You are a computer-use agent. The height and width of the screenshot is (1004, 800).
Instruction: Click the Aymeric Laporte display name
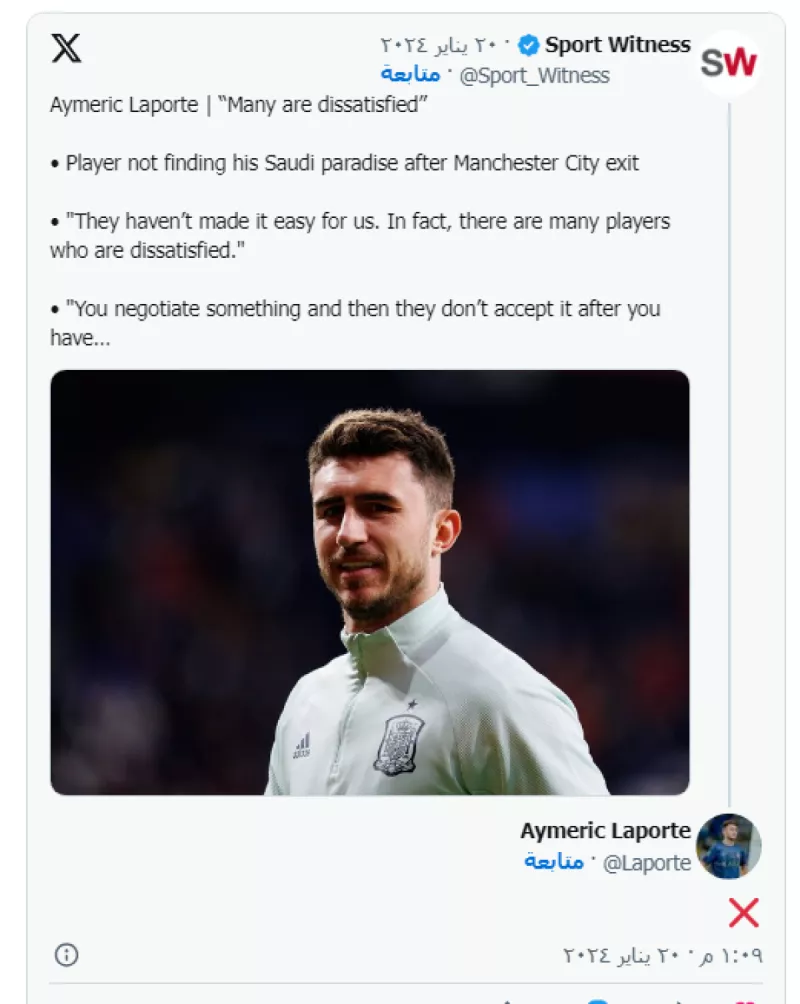pyautogui.click(x=603, y=830)
